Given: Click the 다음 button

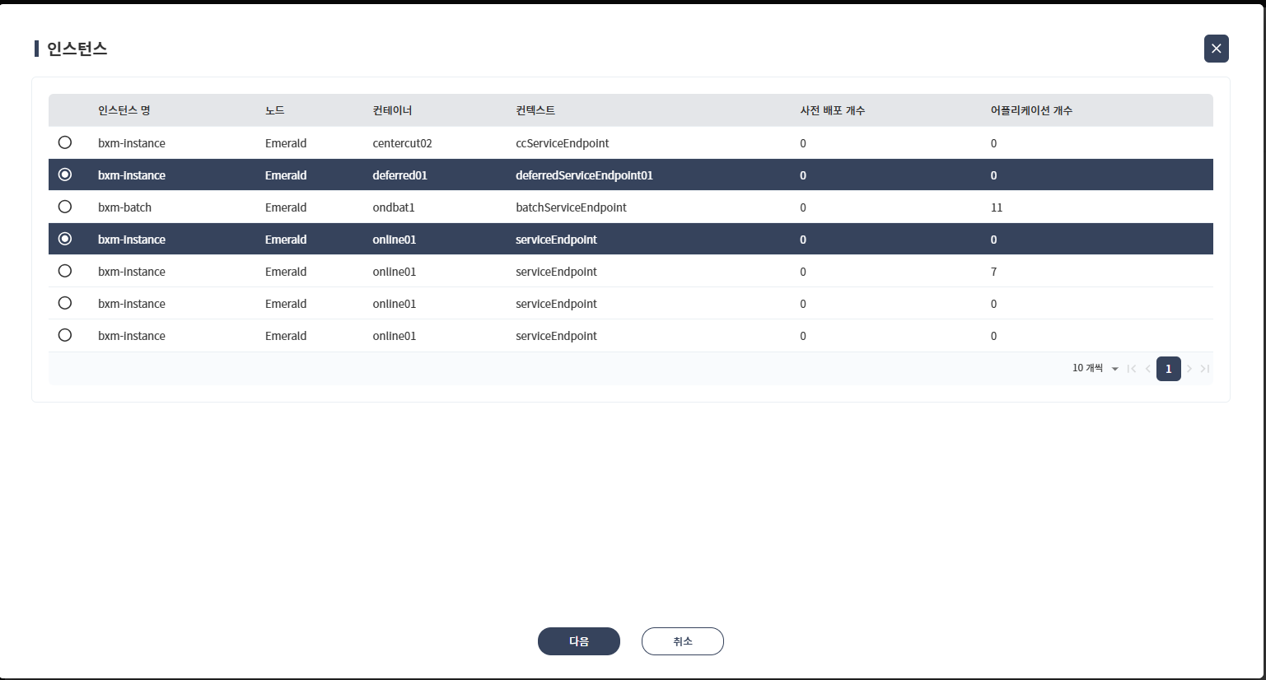Looking at the screenshot, I should (578, 641).
